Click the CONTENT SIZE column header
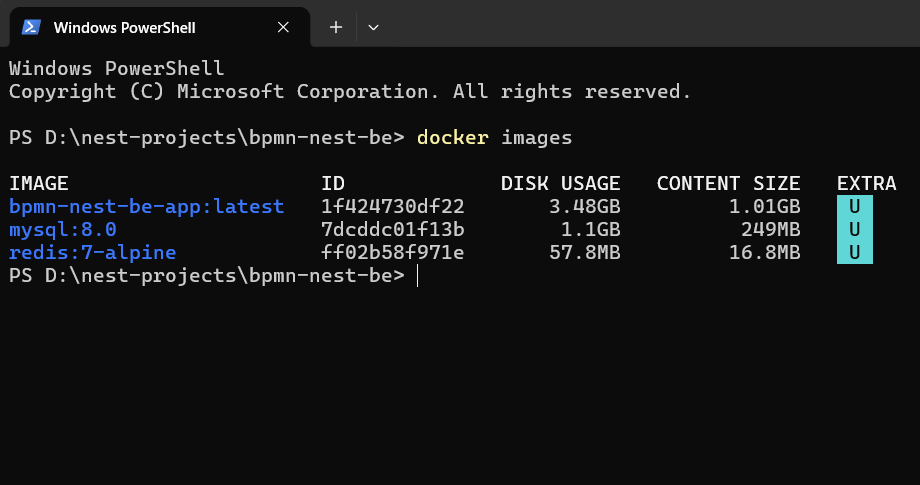920x485 pixels. click(728, 184)
